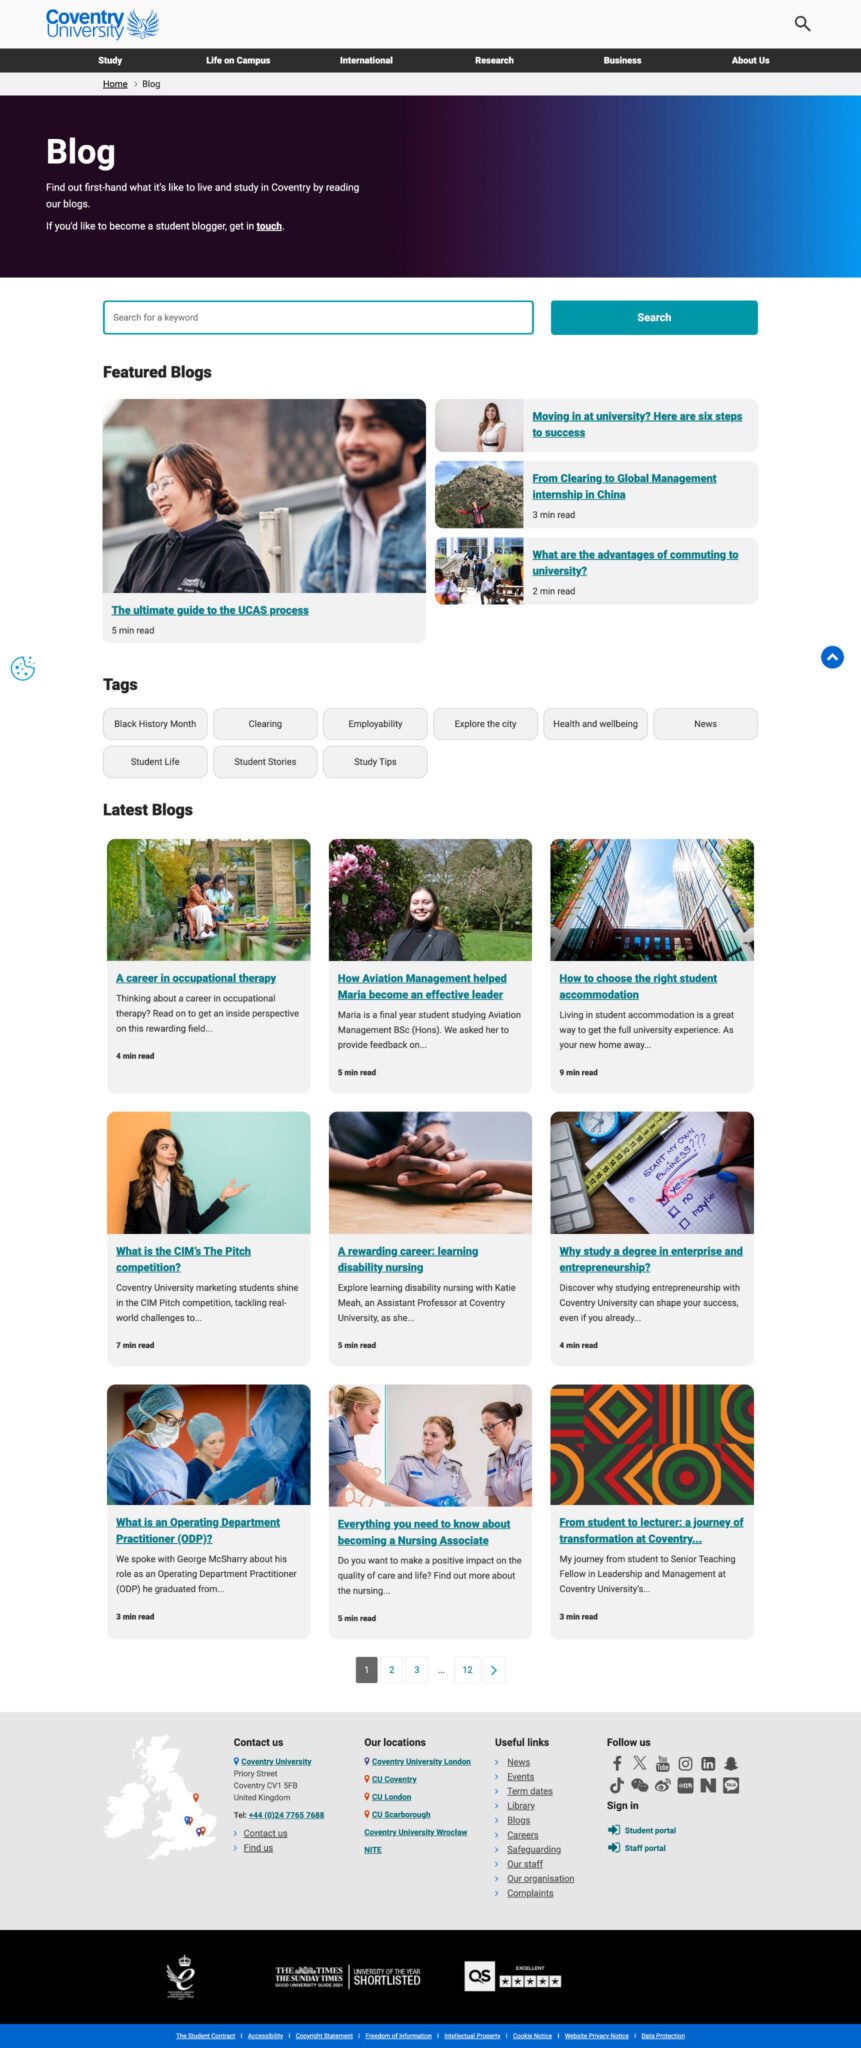Open the Snapchat ghost icon
Screen dimensions: 861x2048
(x=731, y=1763)
